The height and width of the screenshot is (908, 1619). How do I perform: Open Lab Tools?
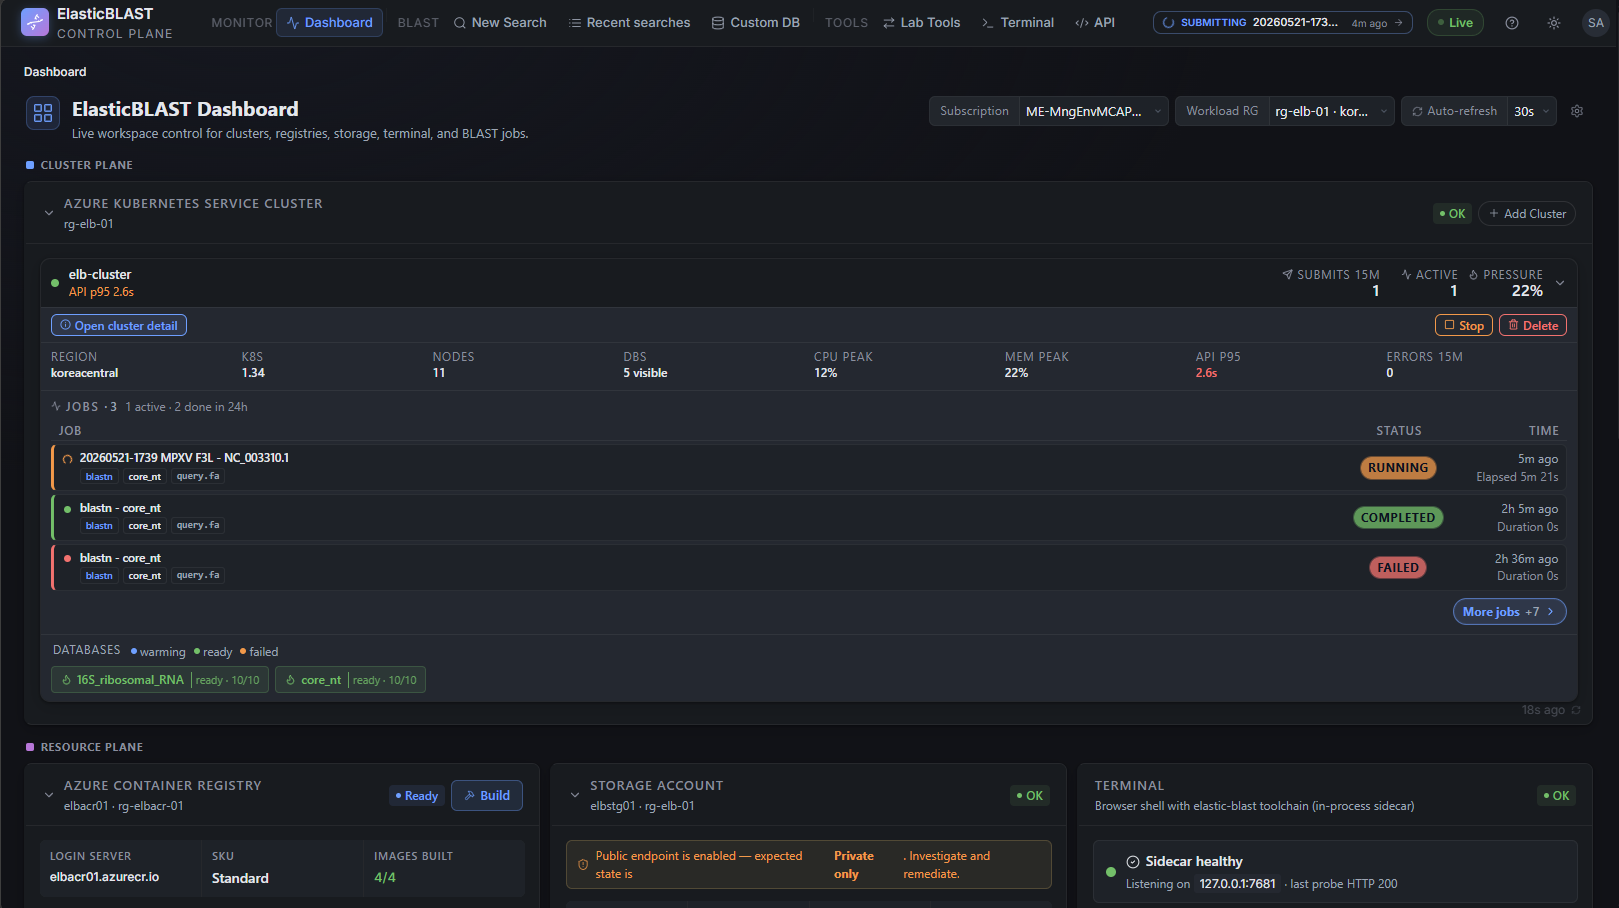(x=921, y=23)
